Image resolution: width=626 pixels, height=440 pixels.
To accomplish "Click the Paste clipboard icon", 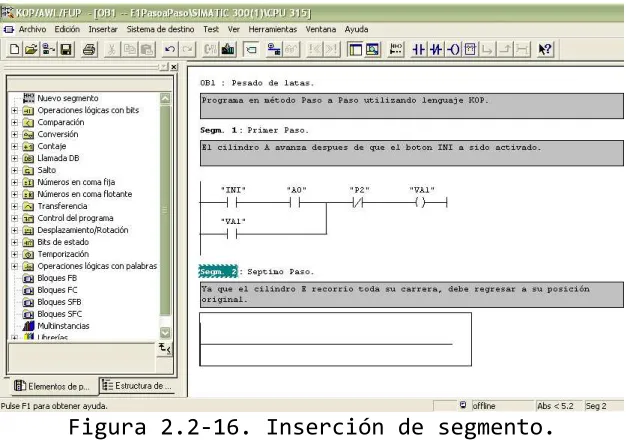I will click(147, 50).
